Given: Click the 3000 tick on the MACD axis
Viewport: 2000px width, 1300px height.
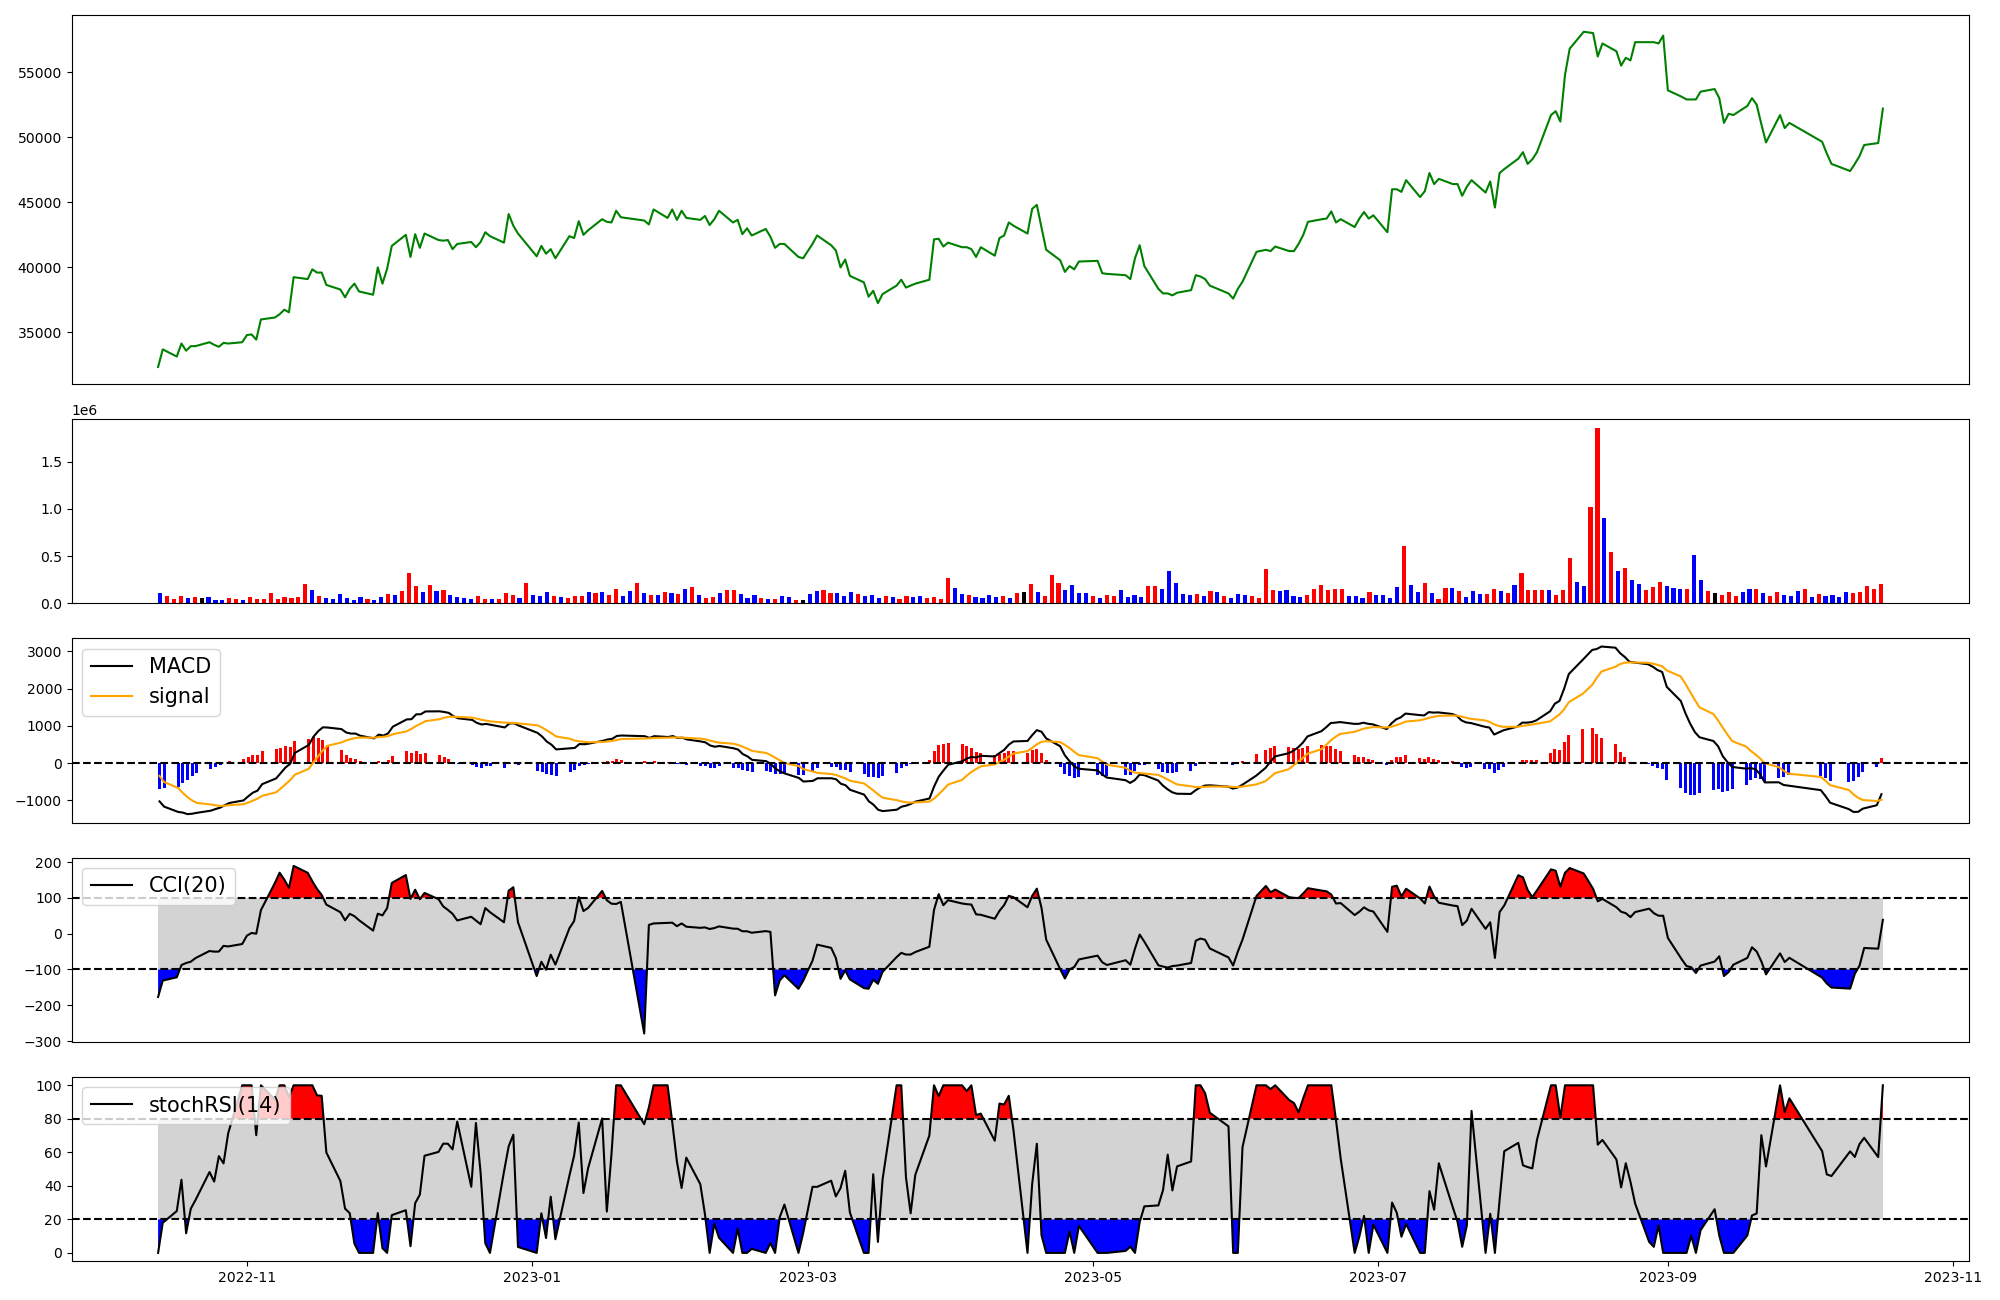Looking at the screenshot, I should 44,652.
